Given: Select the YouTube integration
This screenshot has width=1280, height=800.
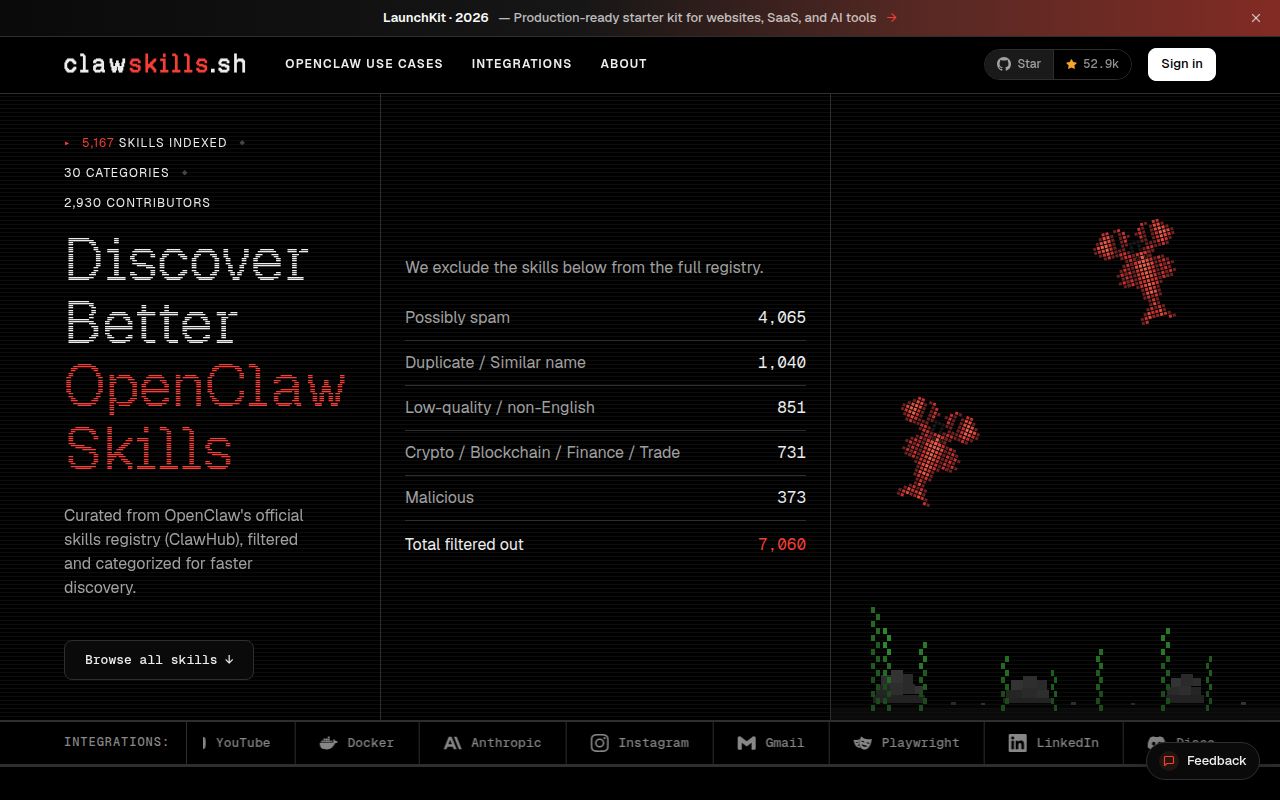Looking at the screenshot, I should [241, 743].
